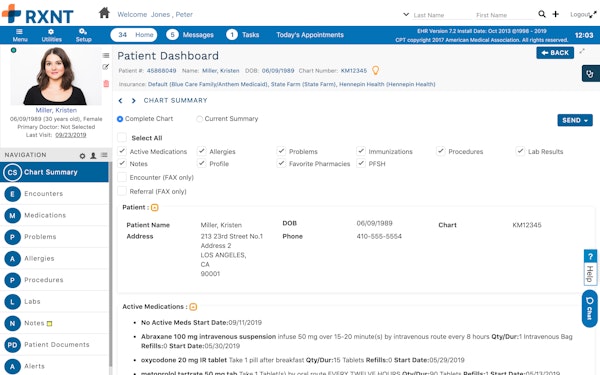Check Referral (FAX only) checkbox

[122, 191]
